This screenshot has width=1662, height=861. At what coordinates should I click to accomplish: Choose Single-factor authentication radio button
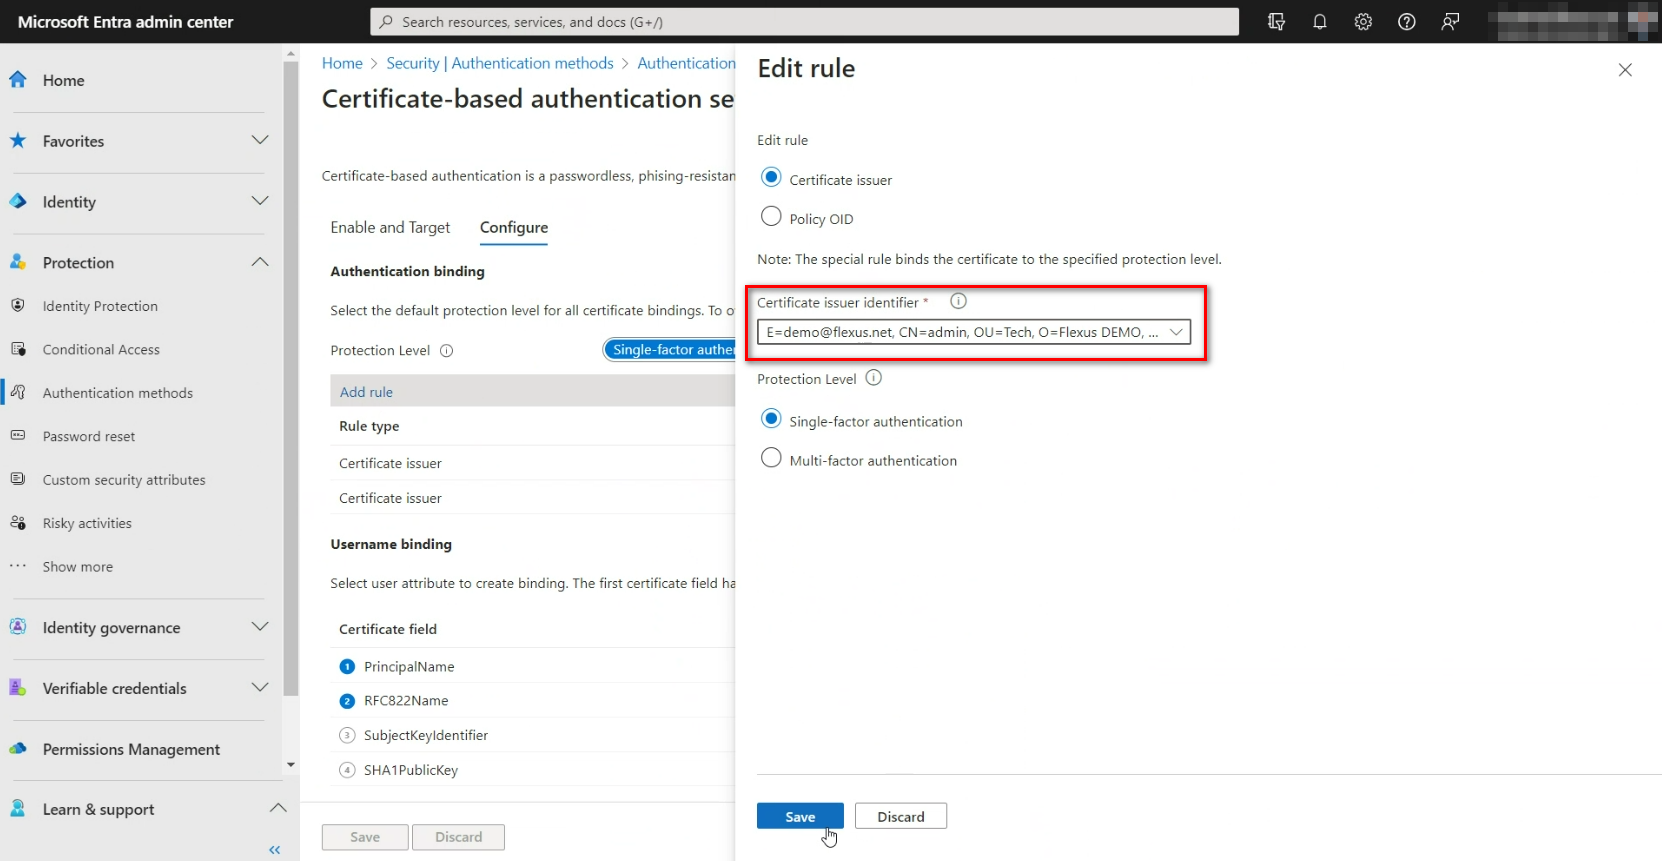(771, 419)
